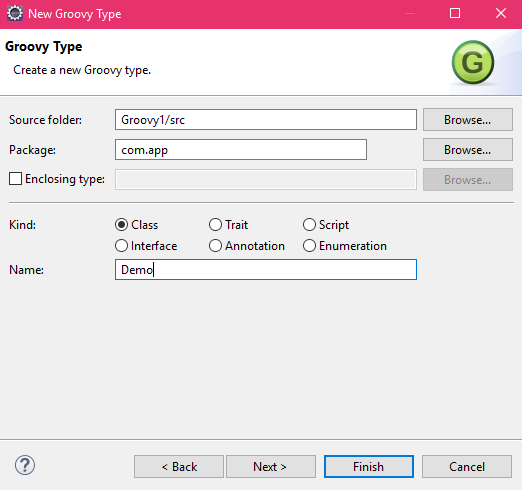
Task: Select the Trait kind option
Action: (x=215, y=225)
